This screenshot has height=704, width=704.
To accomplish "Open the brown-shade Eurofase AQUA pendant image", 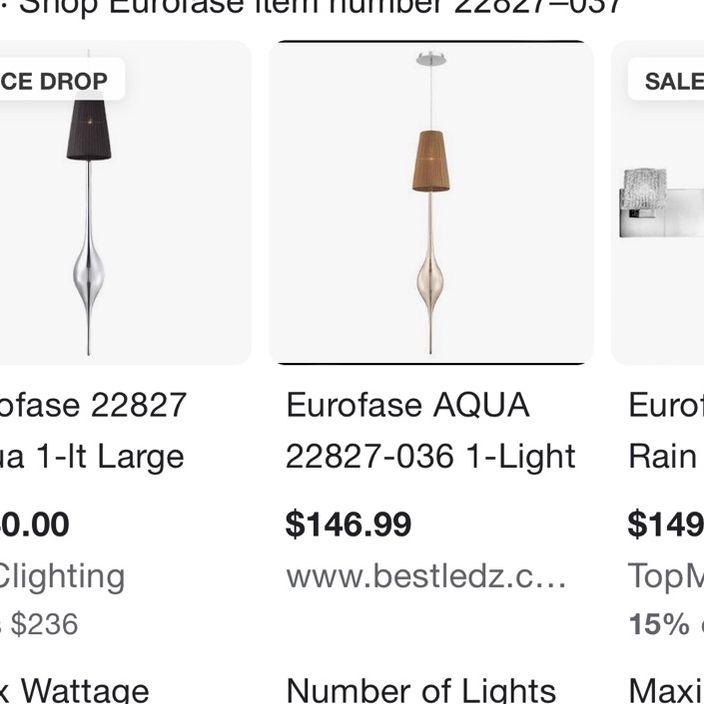I will (431, 202).
